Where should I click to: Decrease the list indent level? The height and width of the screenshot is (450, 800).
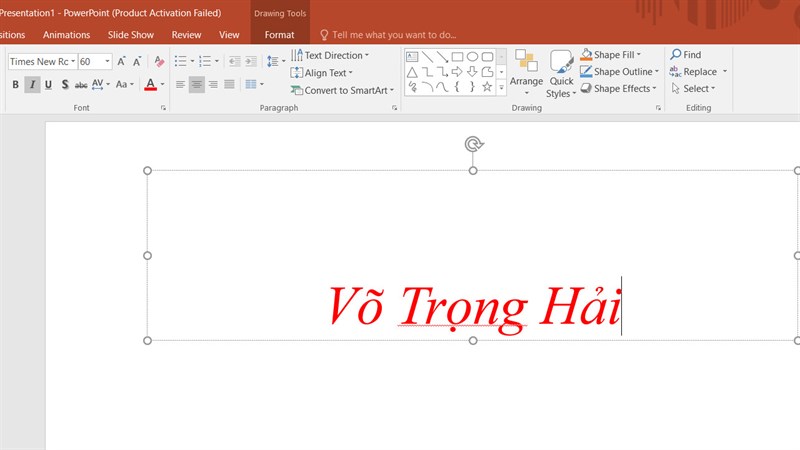[234, 62]
